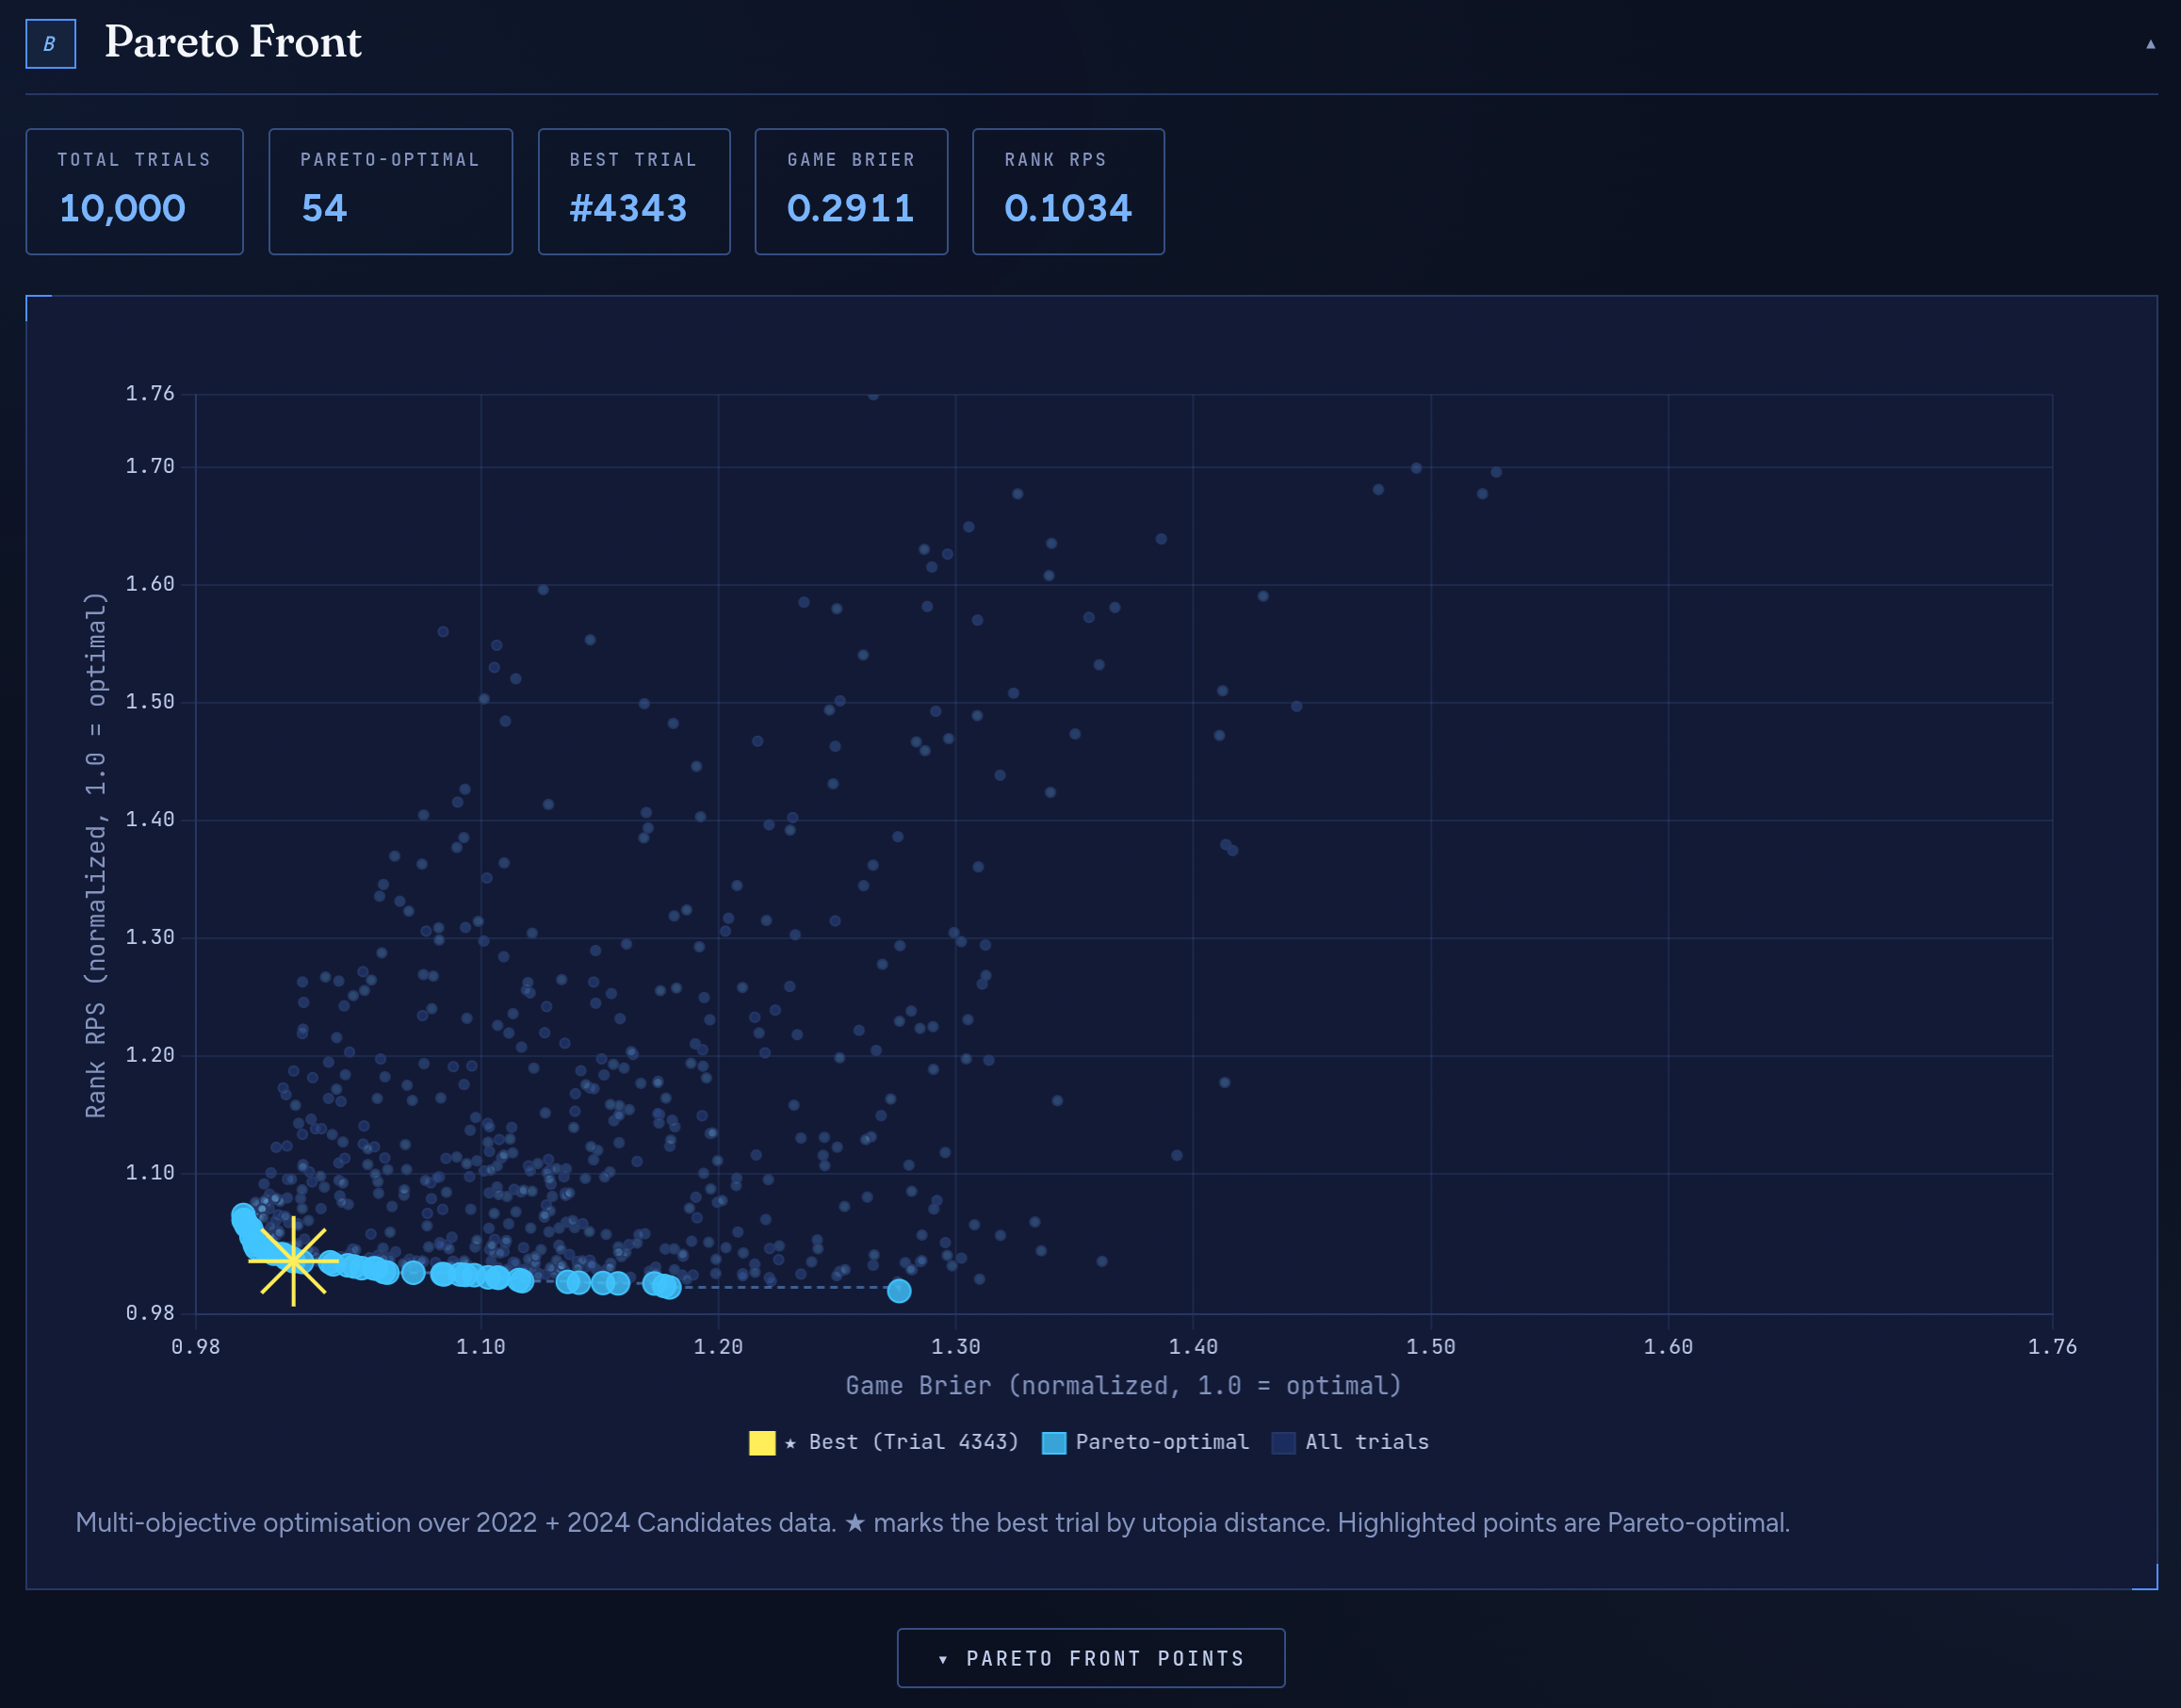2181x1708 pixels.
Task: Click the topmost-left Pareto-optimal cyan point
Action: (243, 1215)
